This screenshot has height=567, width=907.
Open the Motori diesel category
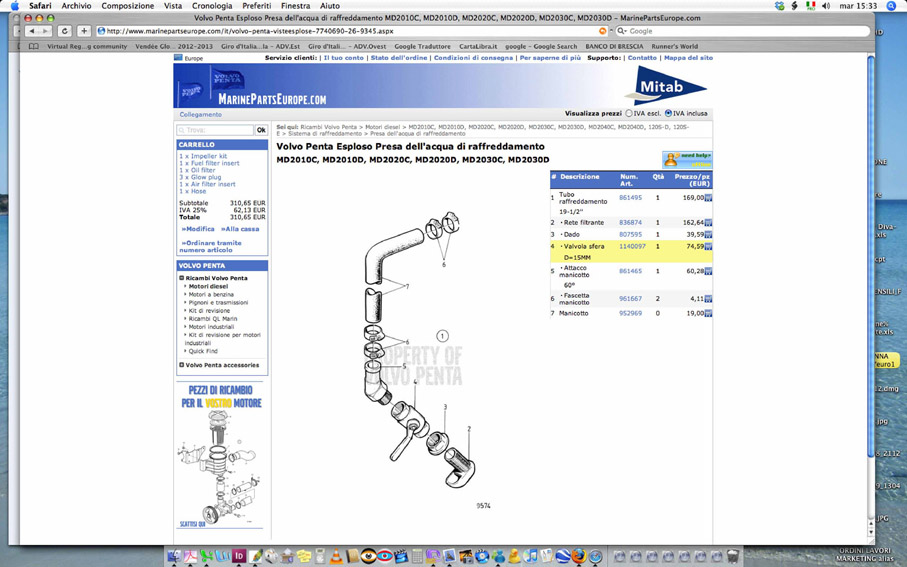coord(208,286)
